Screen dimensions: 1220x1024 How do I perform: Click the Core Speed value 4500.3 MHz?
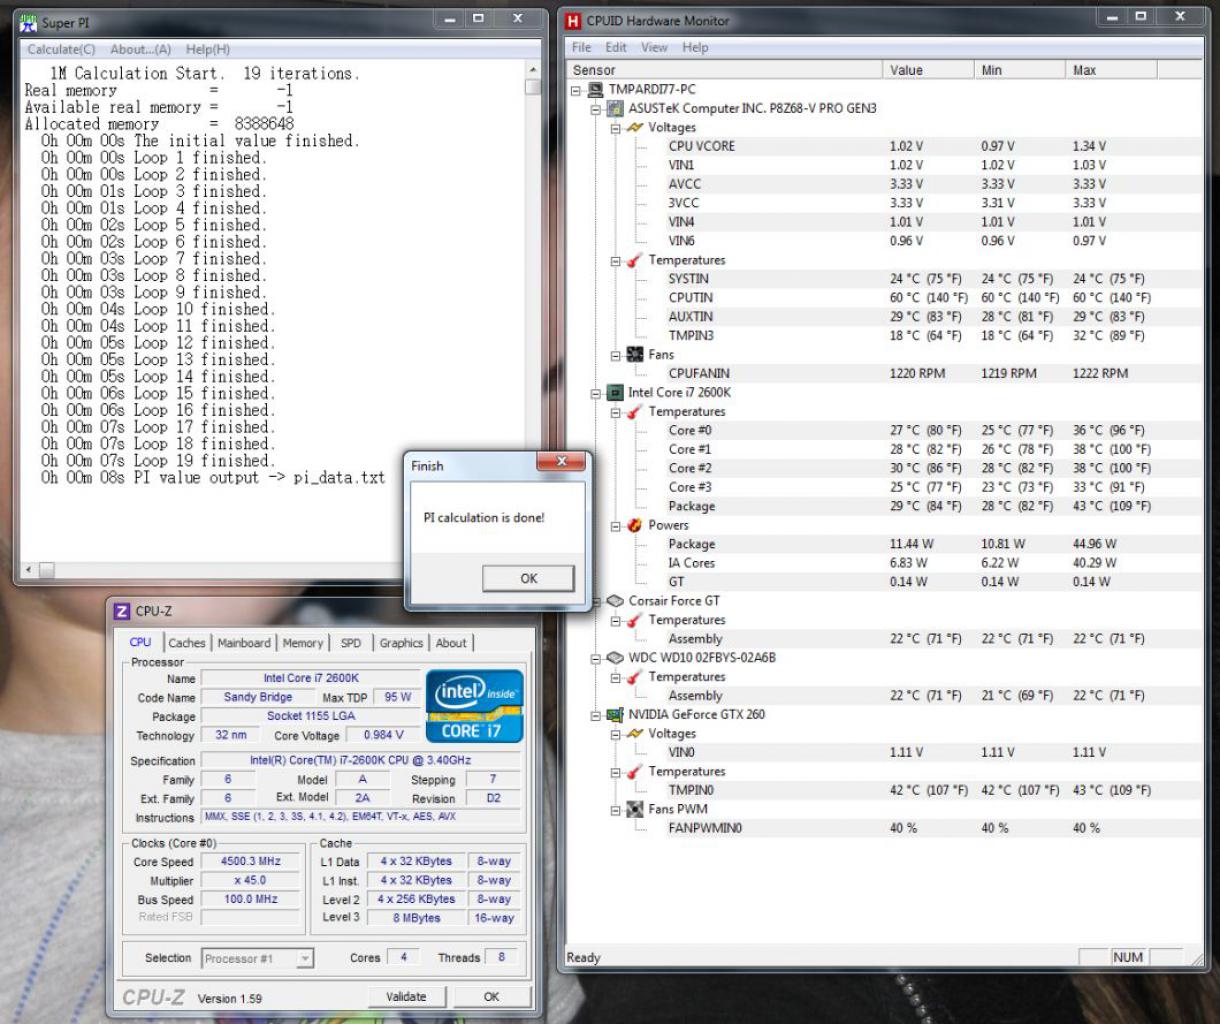(250, 861)
